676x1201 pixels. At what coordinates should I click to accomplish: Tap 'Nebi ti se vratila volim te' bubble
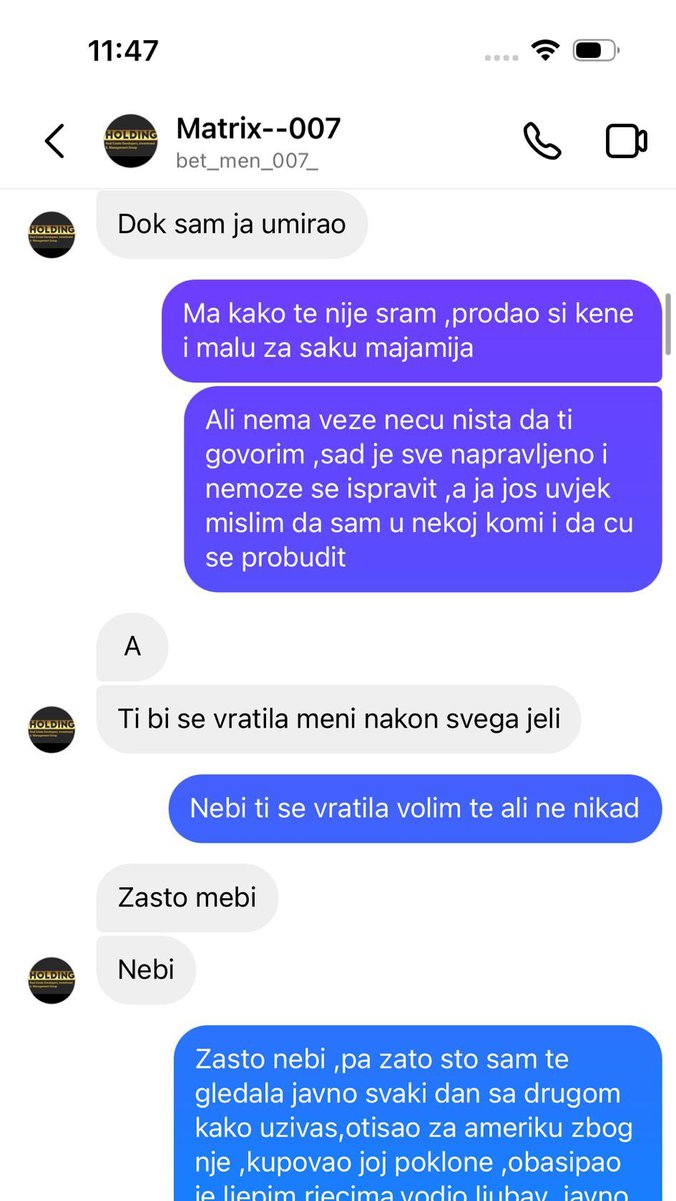414,808
